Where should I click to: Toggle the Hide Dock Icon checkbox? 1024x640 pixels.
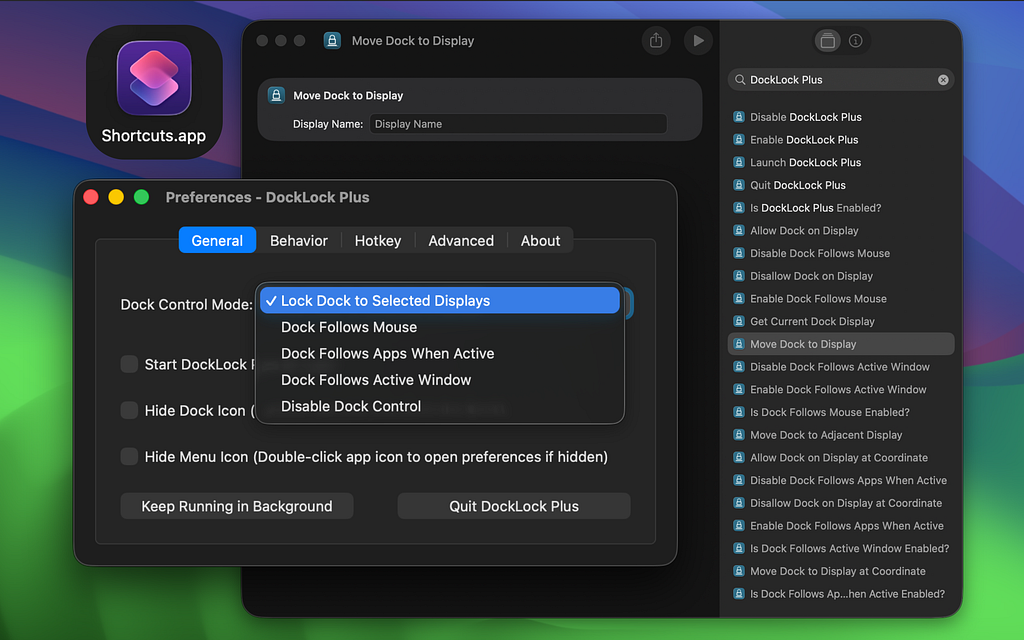pyautogui.click(x=129, y=410)
